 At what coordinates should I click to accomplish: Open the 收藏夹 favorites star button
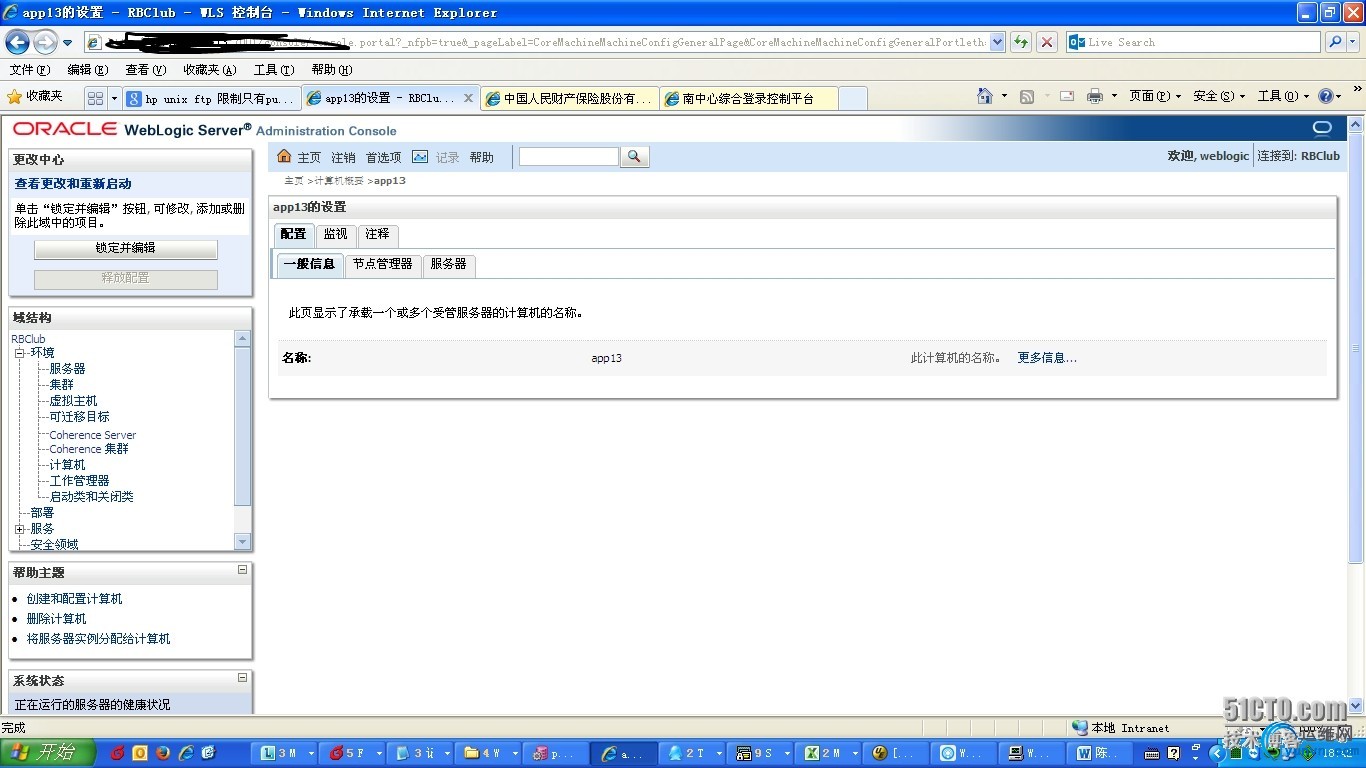(35, 96)
